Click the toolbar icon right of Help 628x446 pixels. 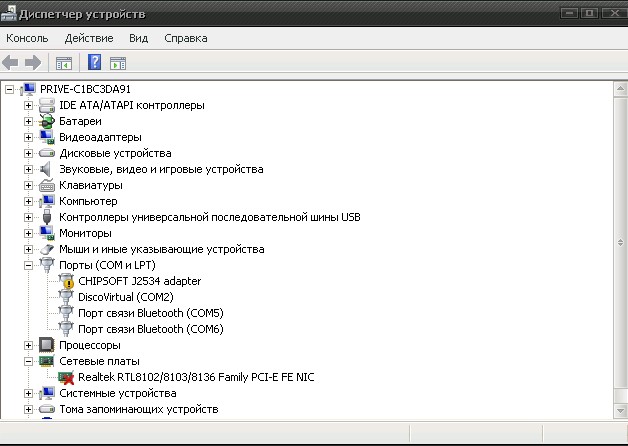pyautogui.click(x=117, y=63)
